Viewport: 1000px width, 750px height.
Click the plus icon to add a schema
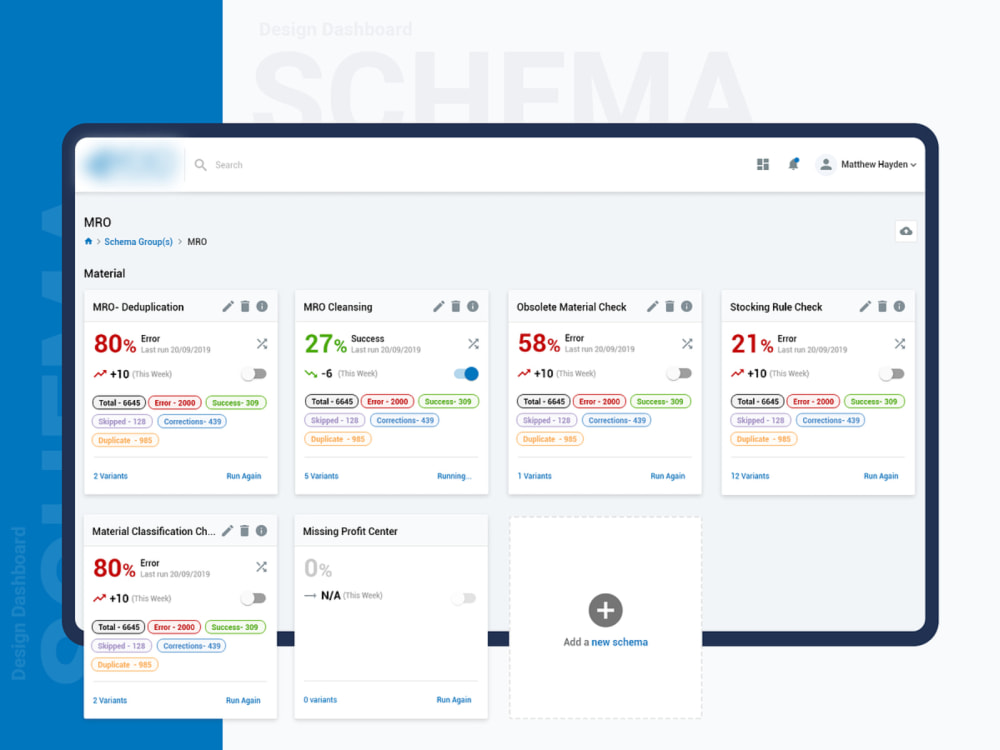pos(604,611)
